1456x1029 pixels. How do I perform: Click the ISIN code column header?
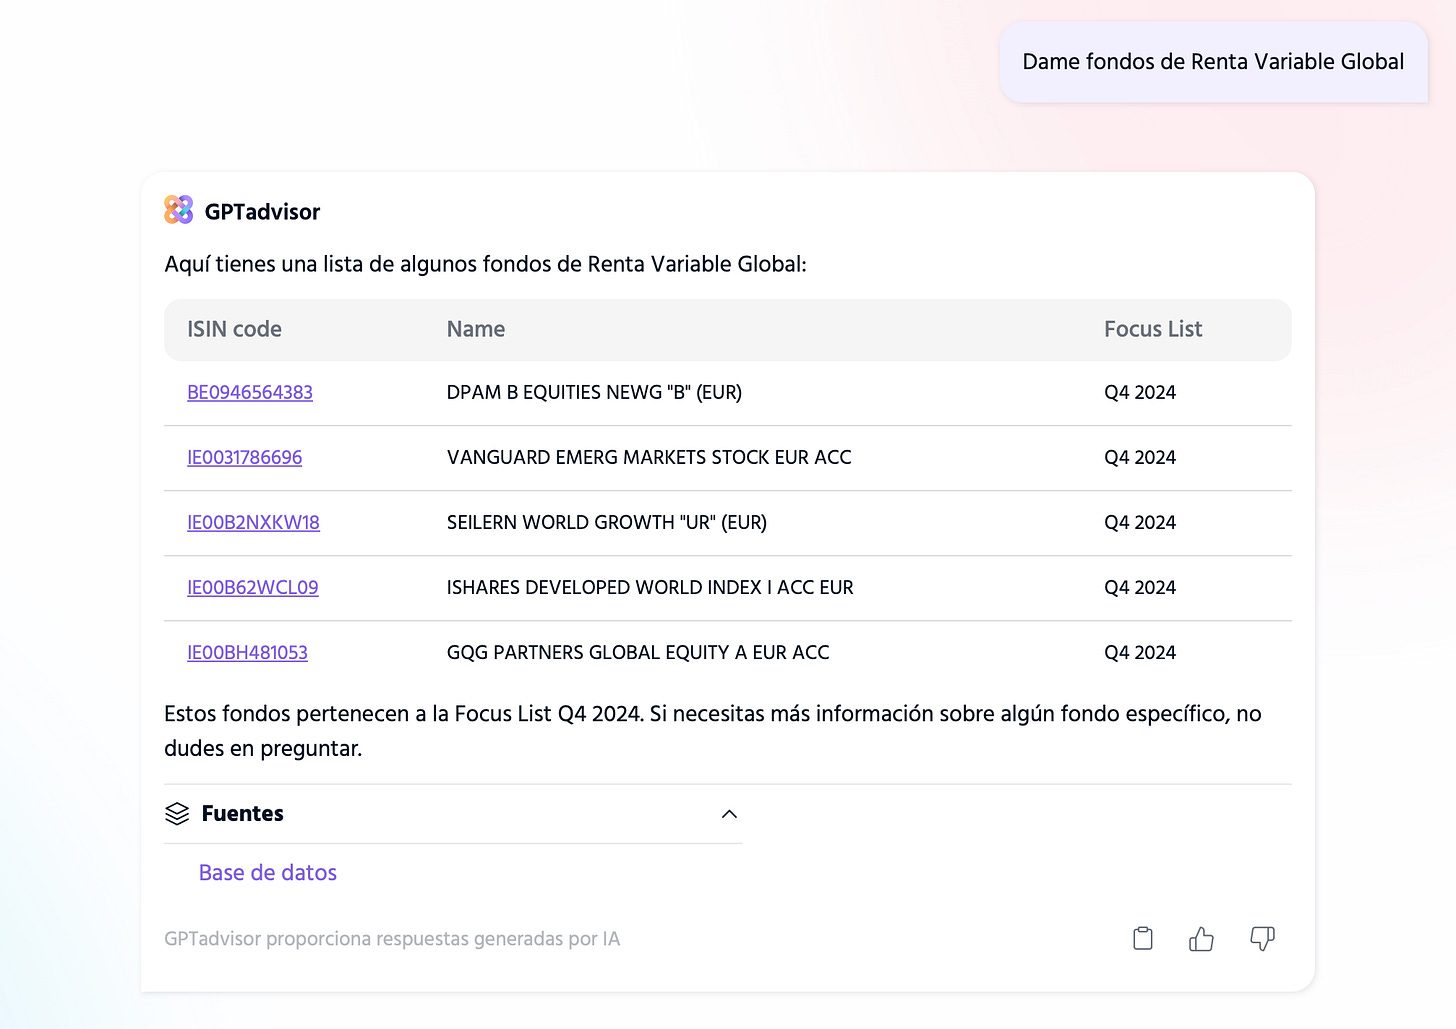coord(234,329)
